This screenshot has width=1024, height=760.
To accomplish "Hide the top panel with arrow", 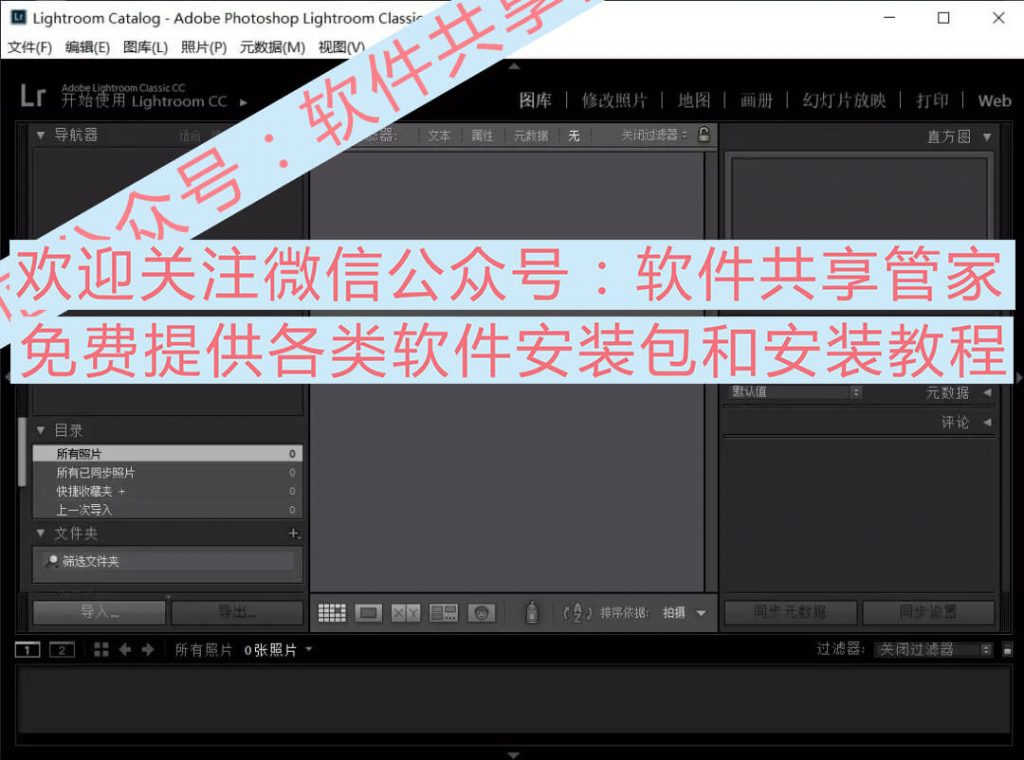I will (x=514, y=67).
